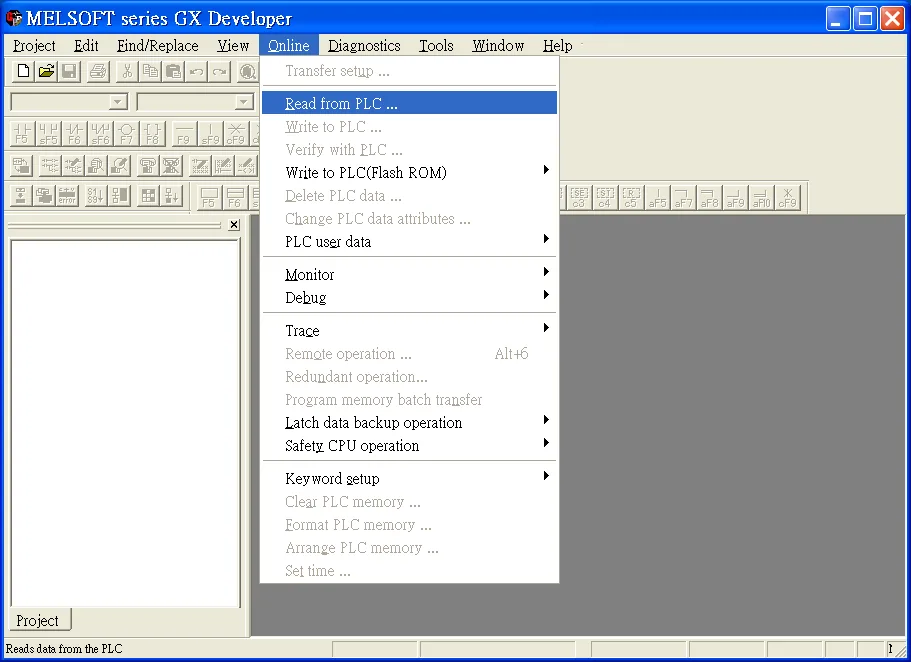
Task: Click the cF9 delete icon in the SFC toolbar
Action: tap(788, 198)
